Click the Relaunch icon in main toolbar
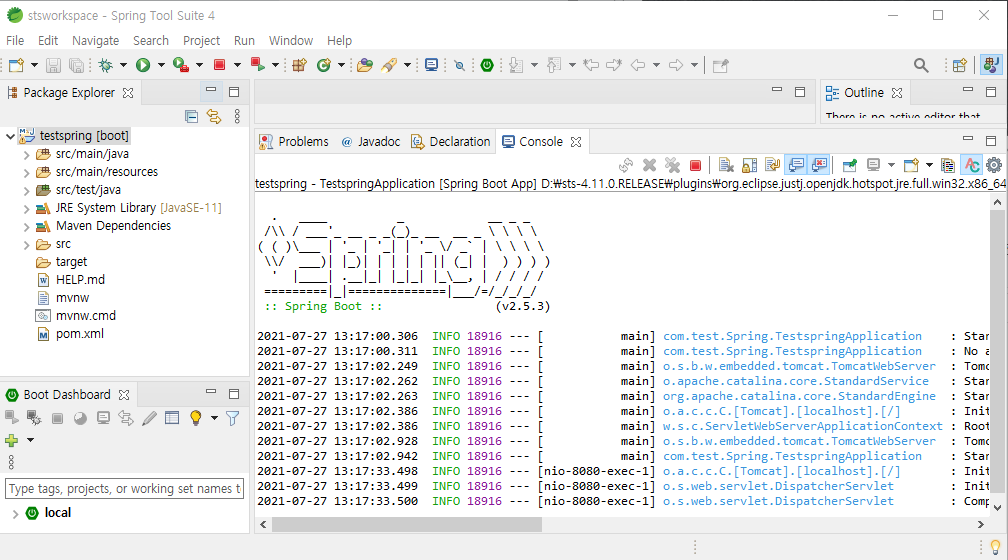The width and height of the screenshot is (1008, 560). pos(258,64)
